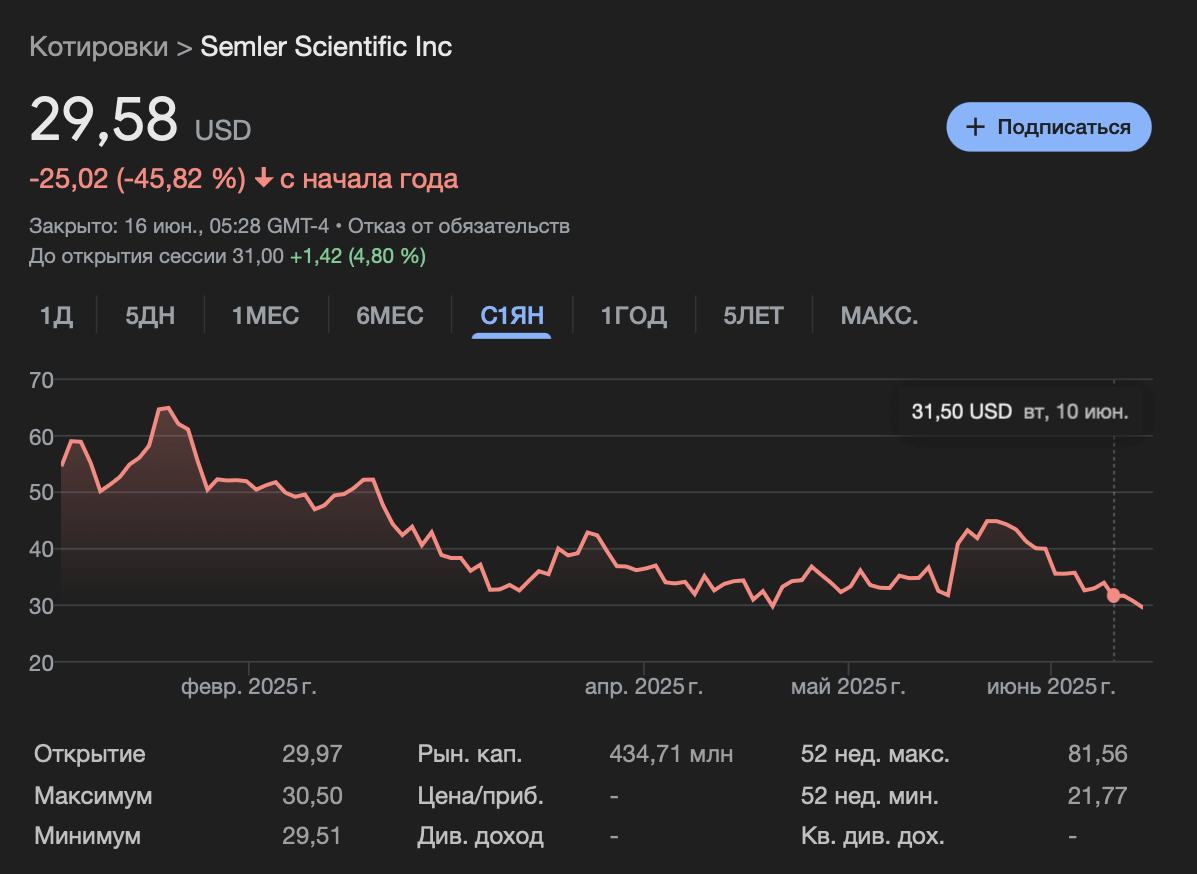Click the -25,02 (-45,82 %) change text
Viewport: 1197px width, 874px height.
pyautogui.click(x=137, y=179)
